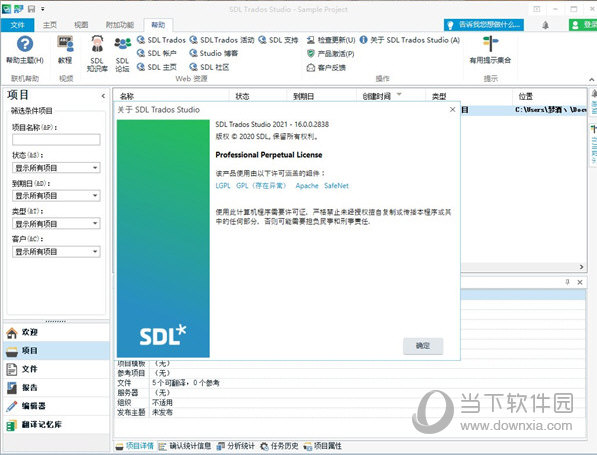Open the File tab
597x455 pixels.
[18, 25]
